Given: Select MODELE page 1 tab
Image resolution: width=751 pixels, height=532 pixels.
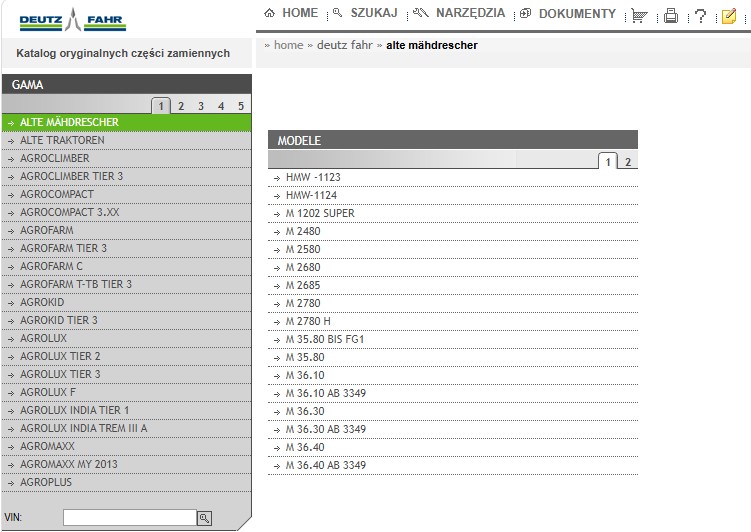Looking at the screenshot, I should [608, 161].
